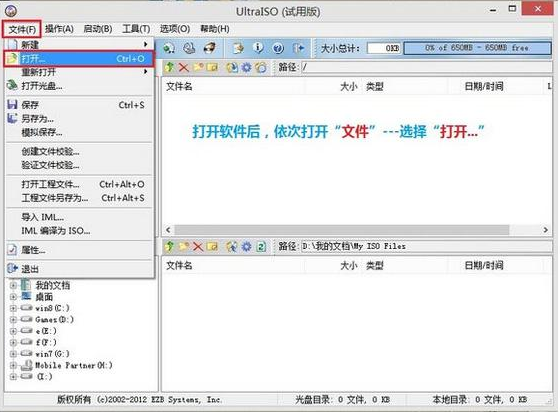Image resolution: width=560 pixels, height=412 pixels.
Task: Click the UltraISO app icon in title bar
Action: pyautogui.click(x=11, y=10)
